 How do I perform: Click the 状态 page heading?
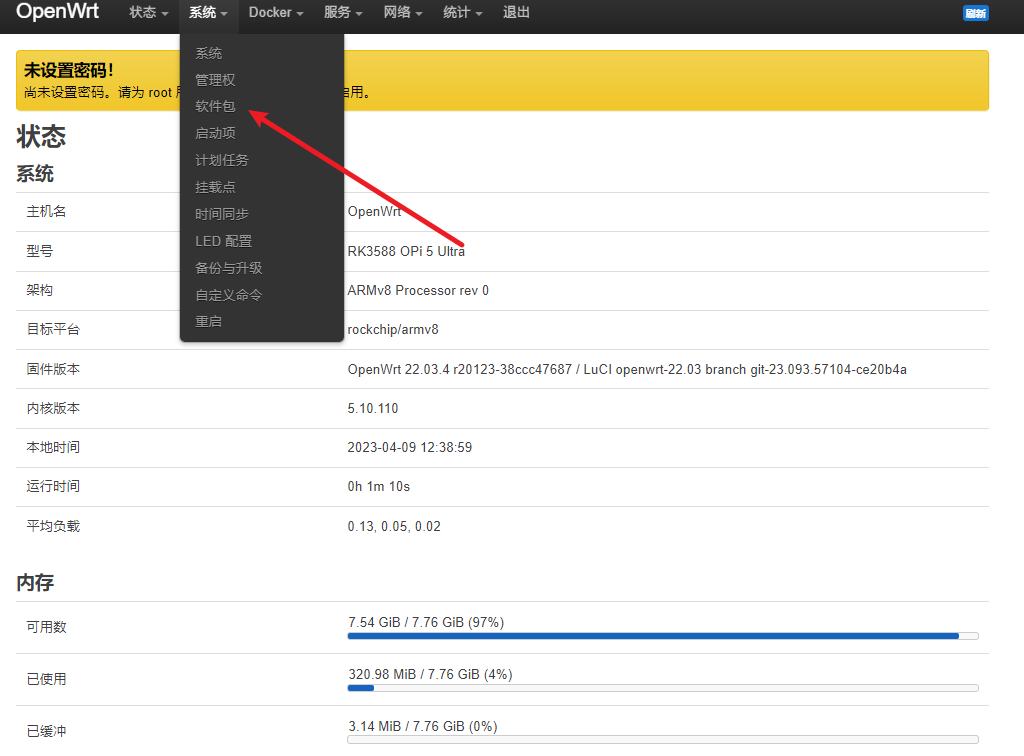[41, 136]
